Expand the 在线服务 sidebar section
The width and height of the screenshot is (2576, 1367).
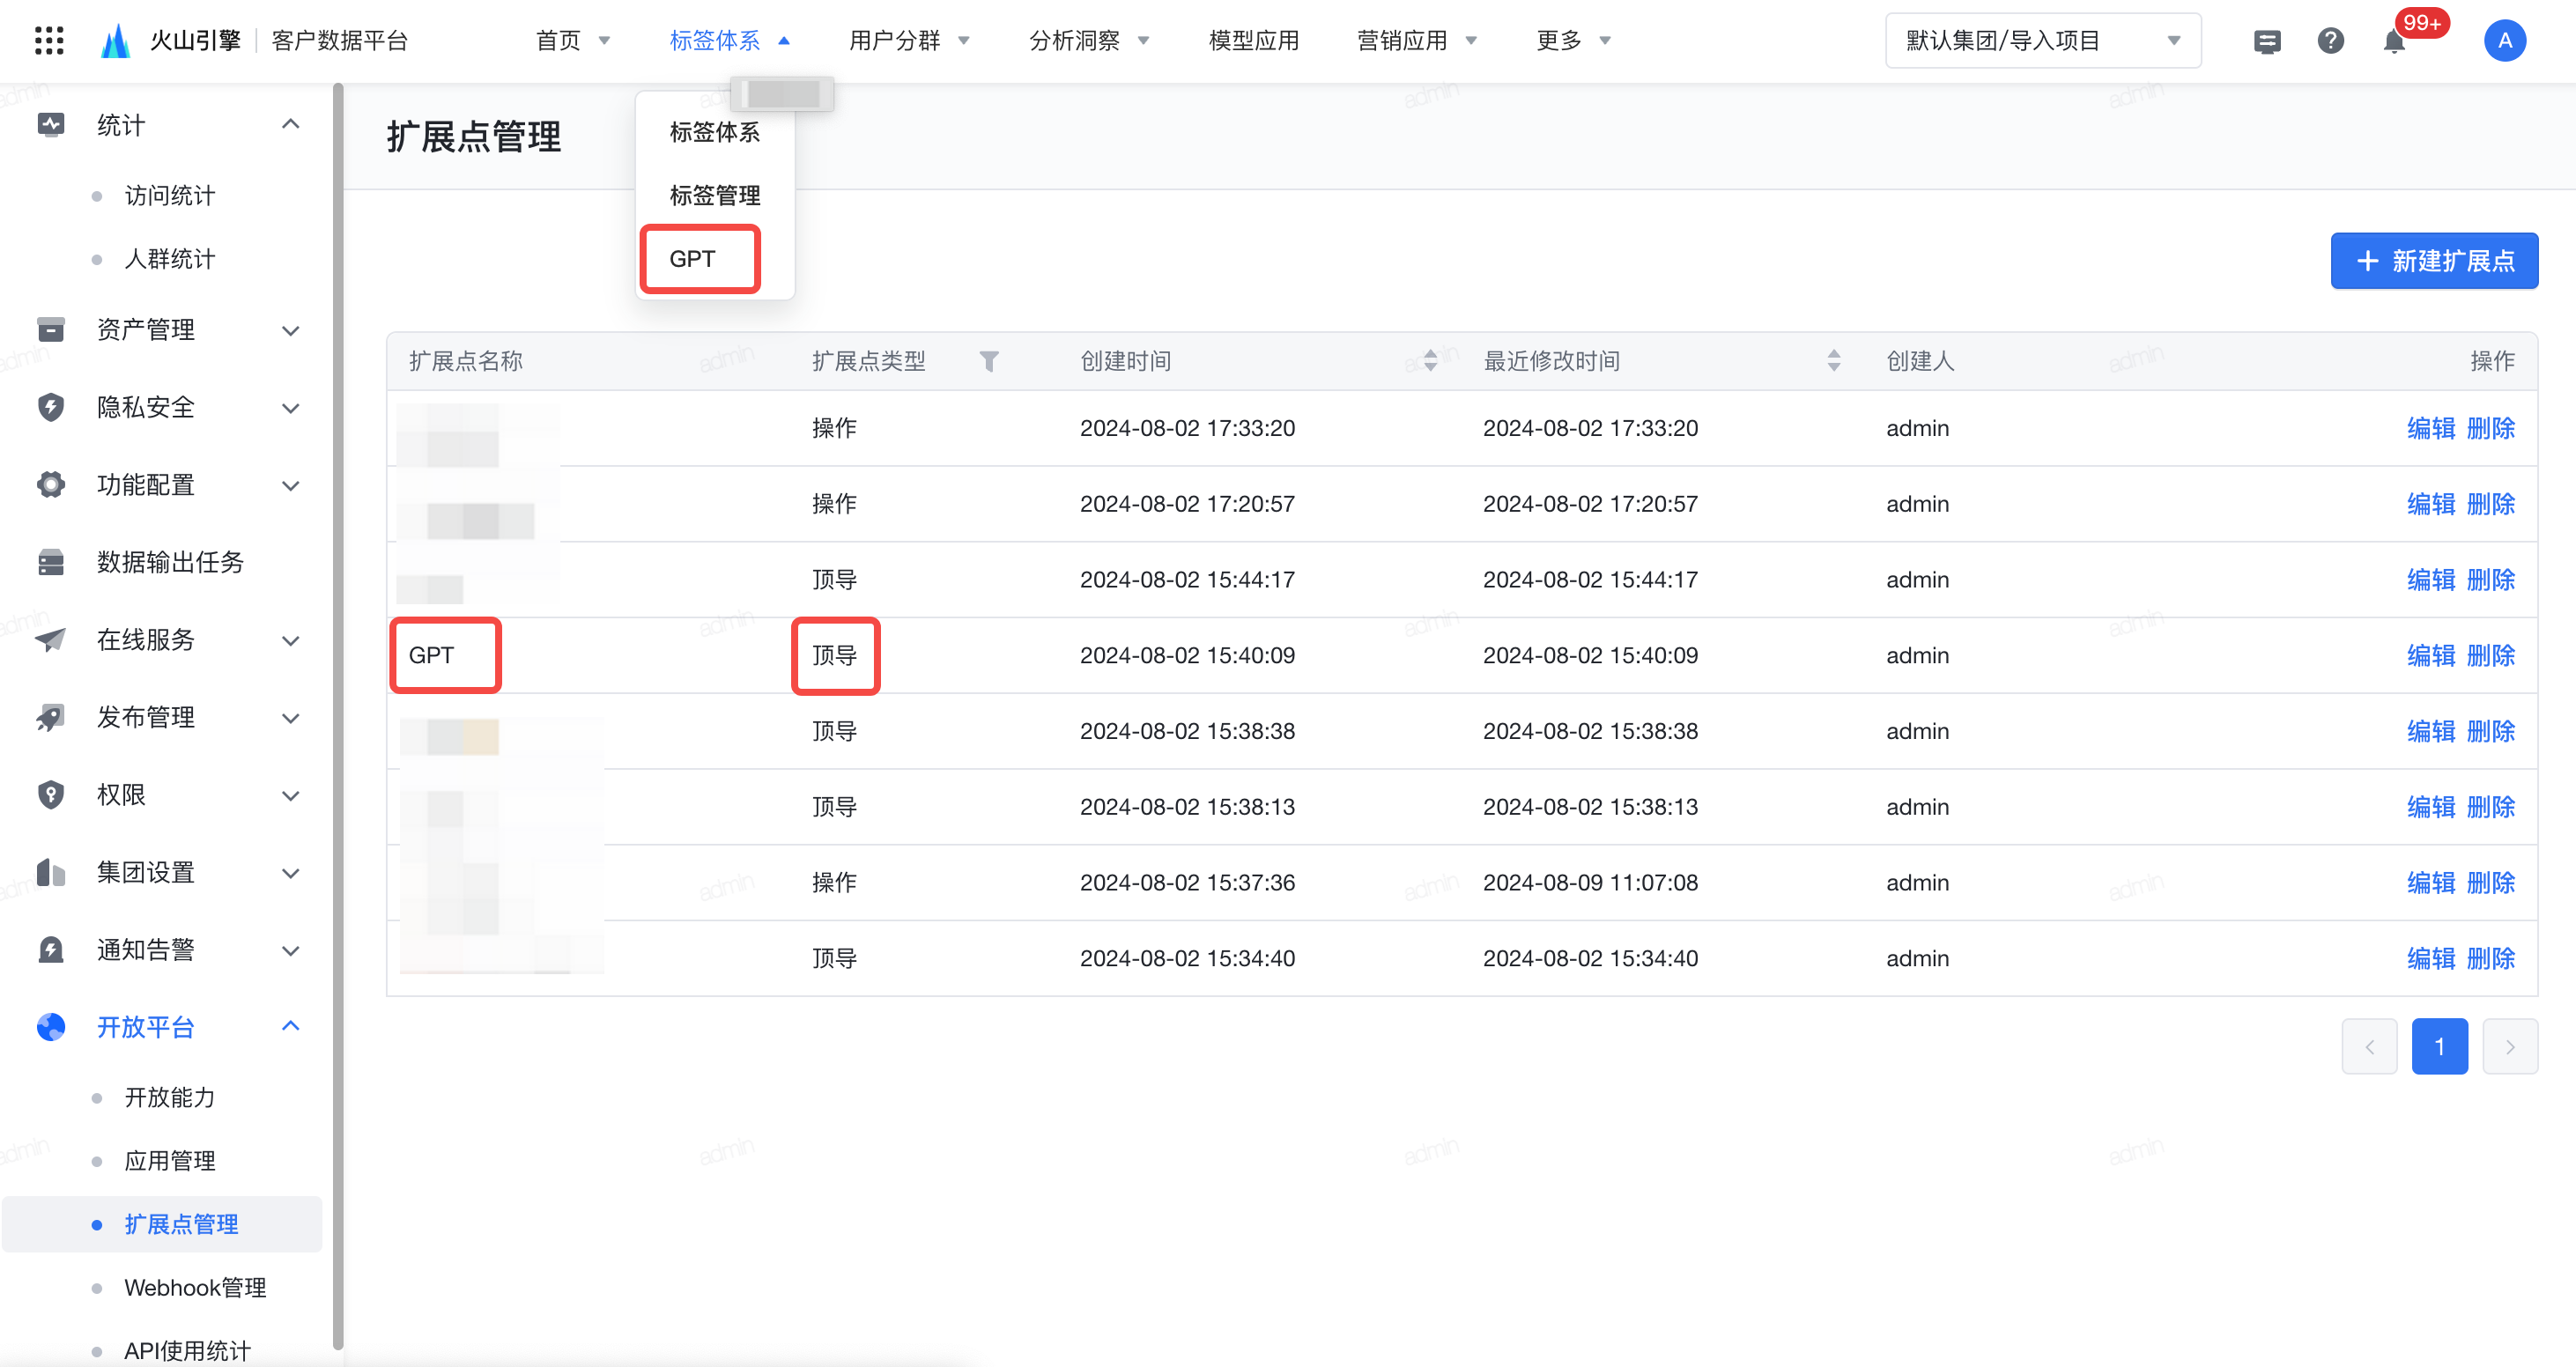click(291, 641)
